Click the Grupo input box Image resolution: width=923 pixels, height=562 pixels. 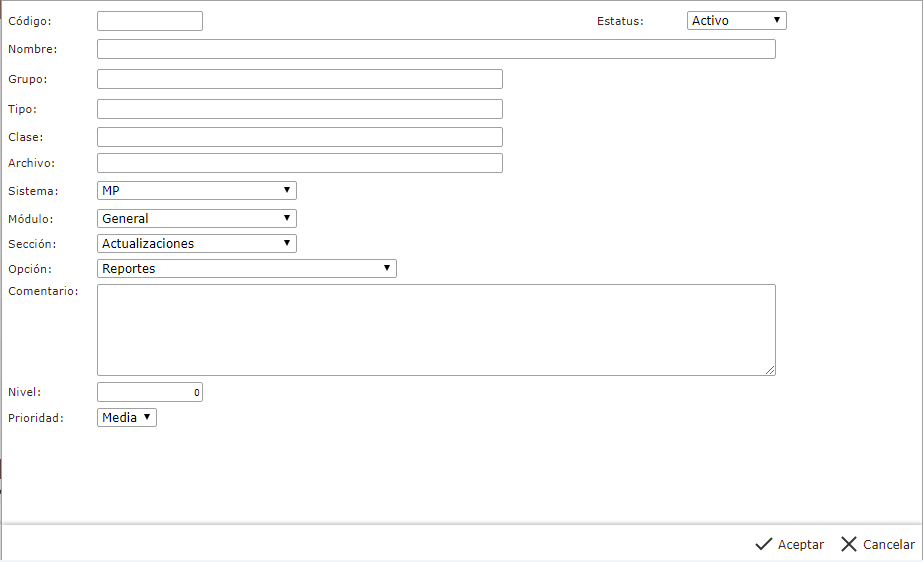click(300, 79)
